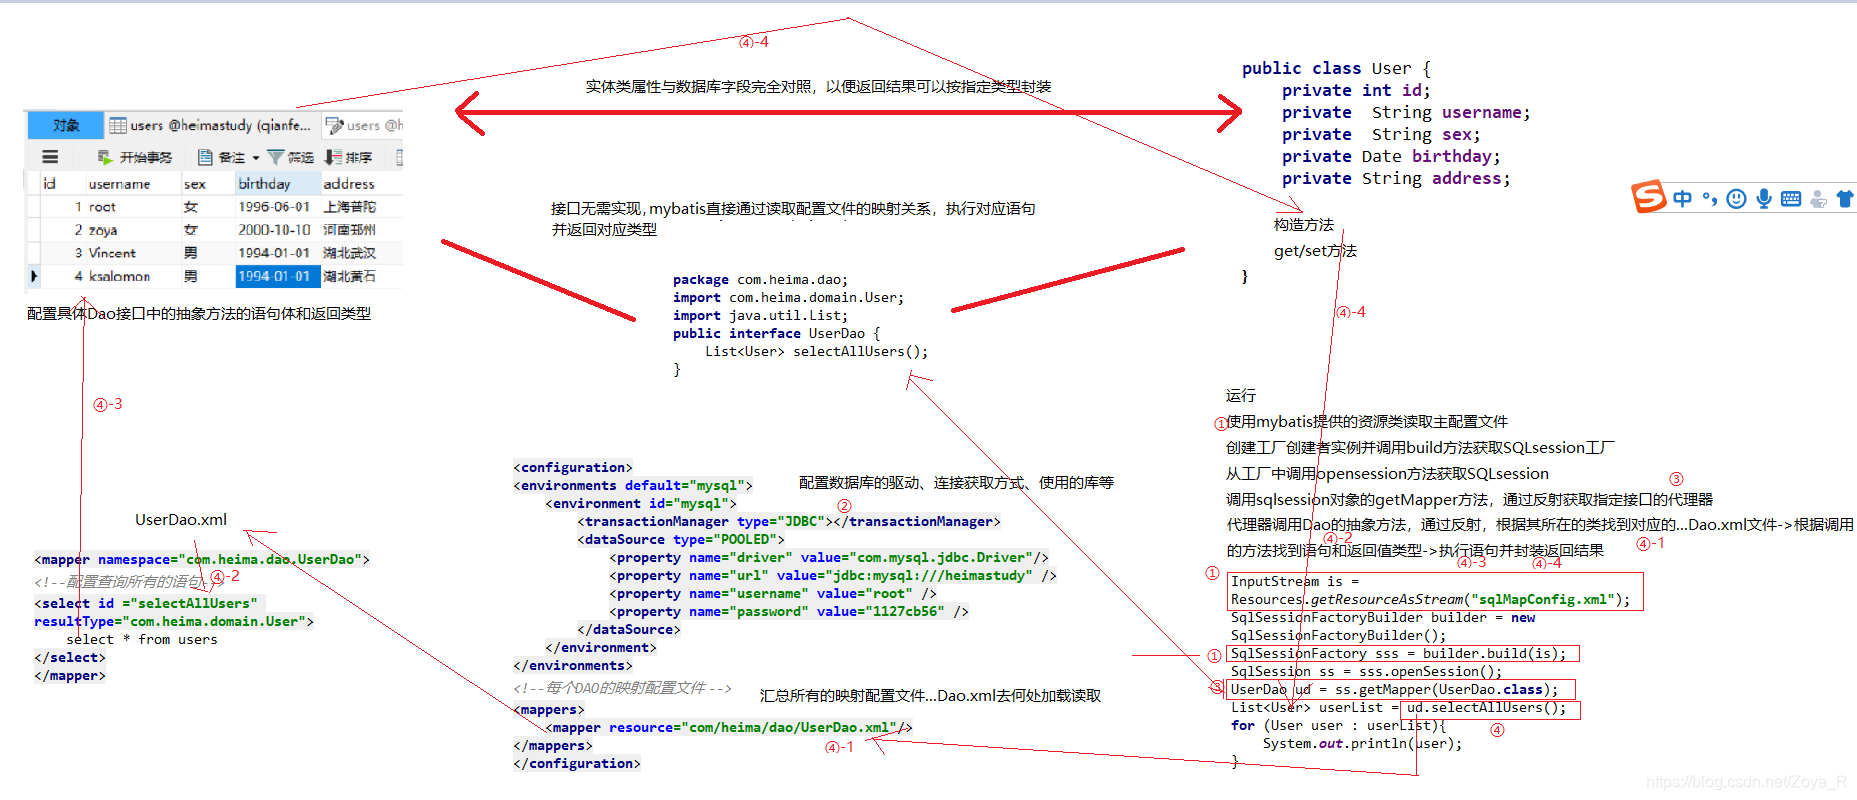Click the mapper resource 'com/heima/dao/UserDao.xml' line

(729, 728)
